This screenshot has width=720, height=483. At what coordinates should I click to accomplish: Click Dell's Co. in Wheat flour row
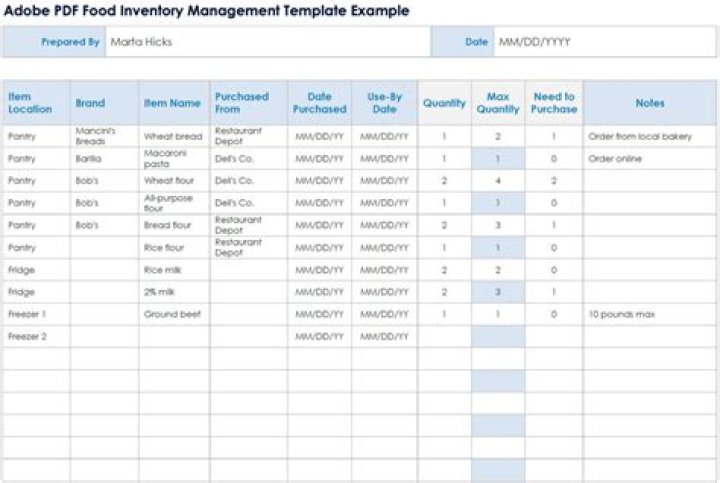pyautogui.click(x=249, y=180)
